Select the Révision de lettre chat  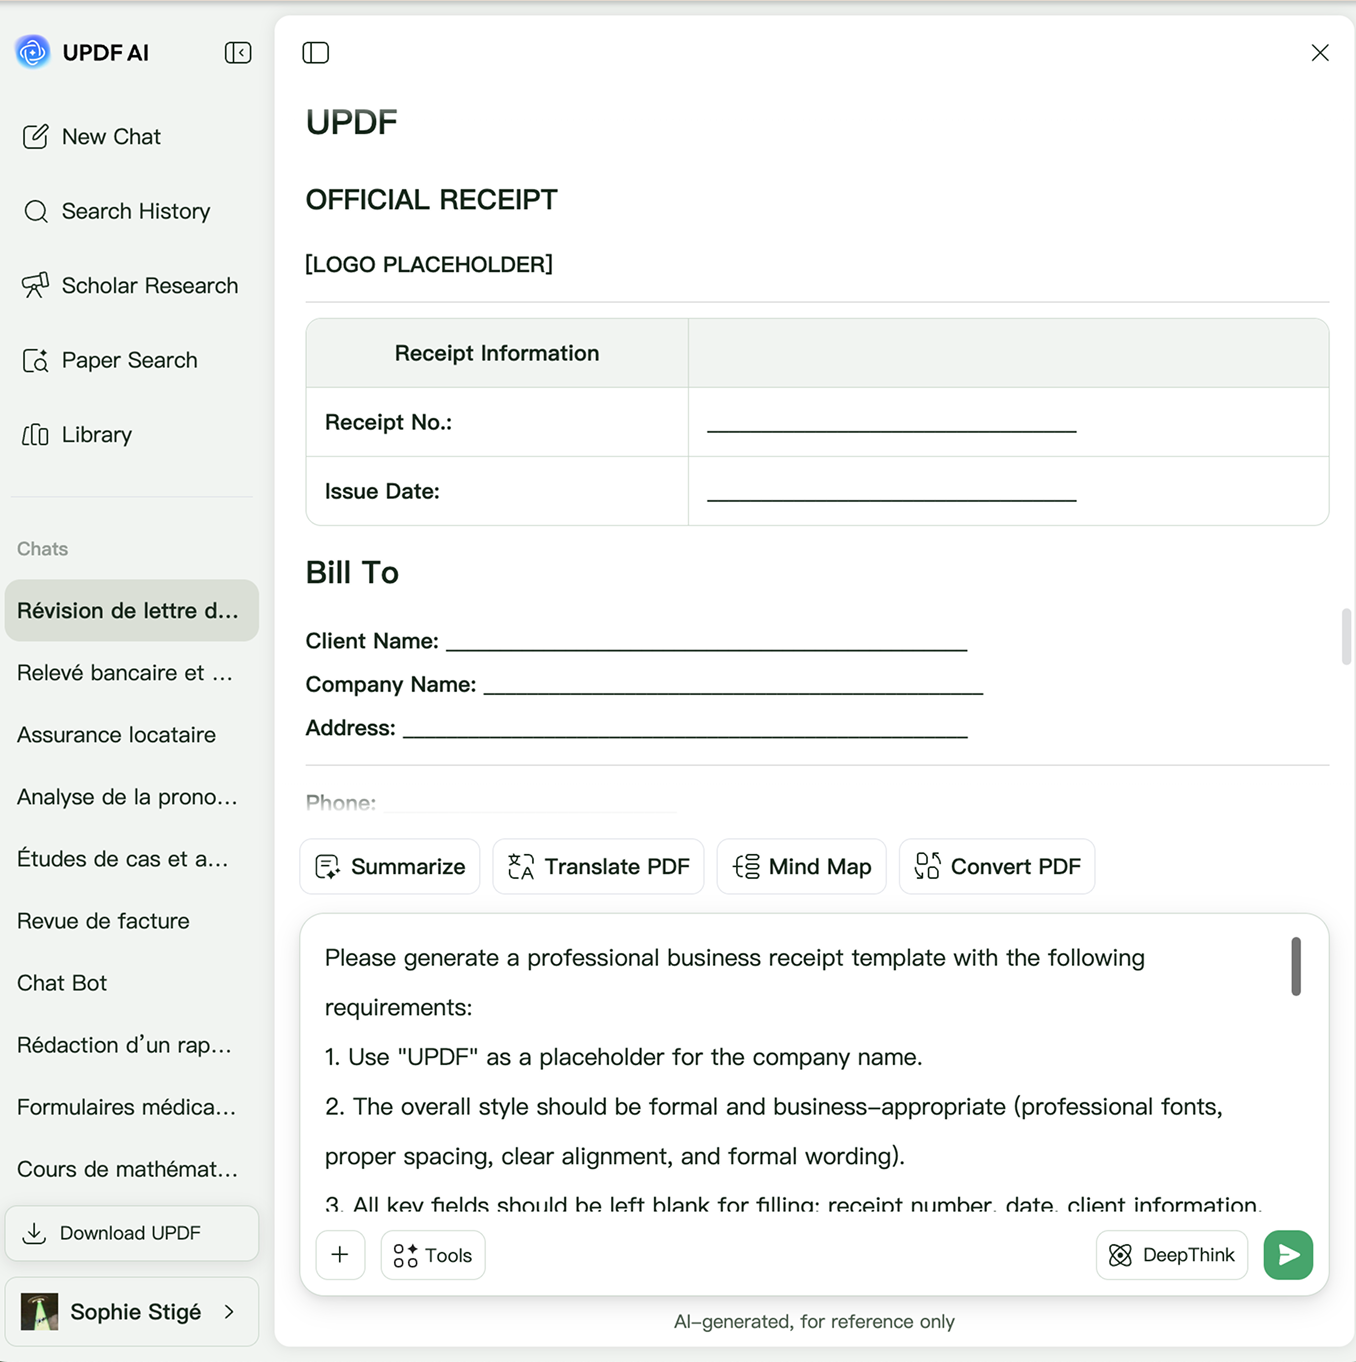(x=132, y=610)
